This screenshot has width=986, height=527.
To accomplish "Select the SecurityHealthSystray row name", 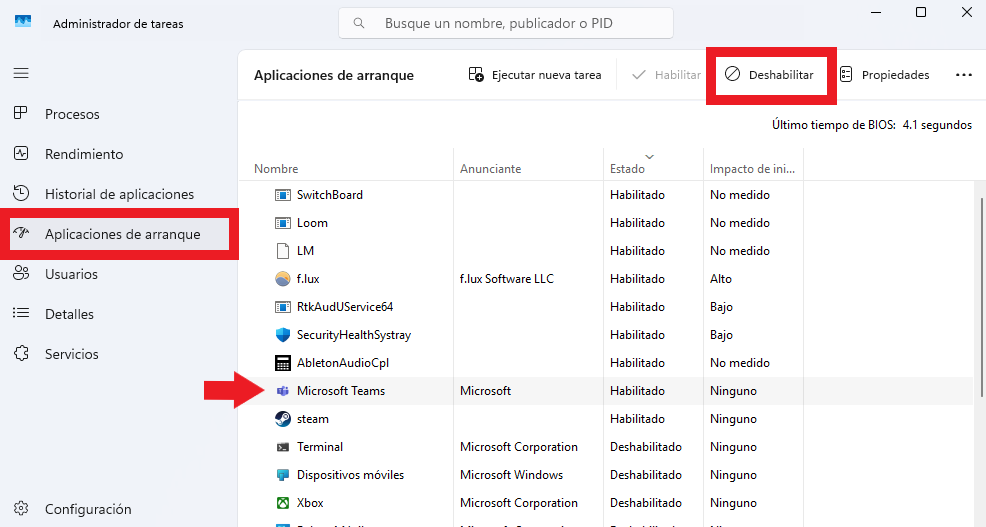I will (353, 335).
